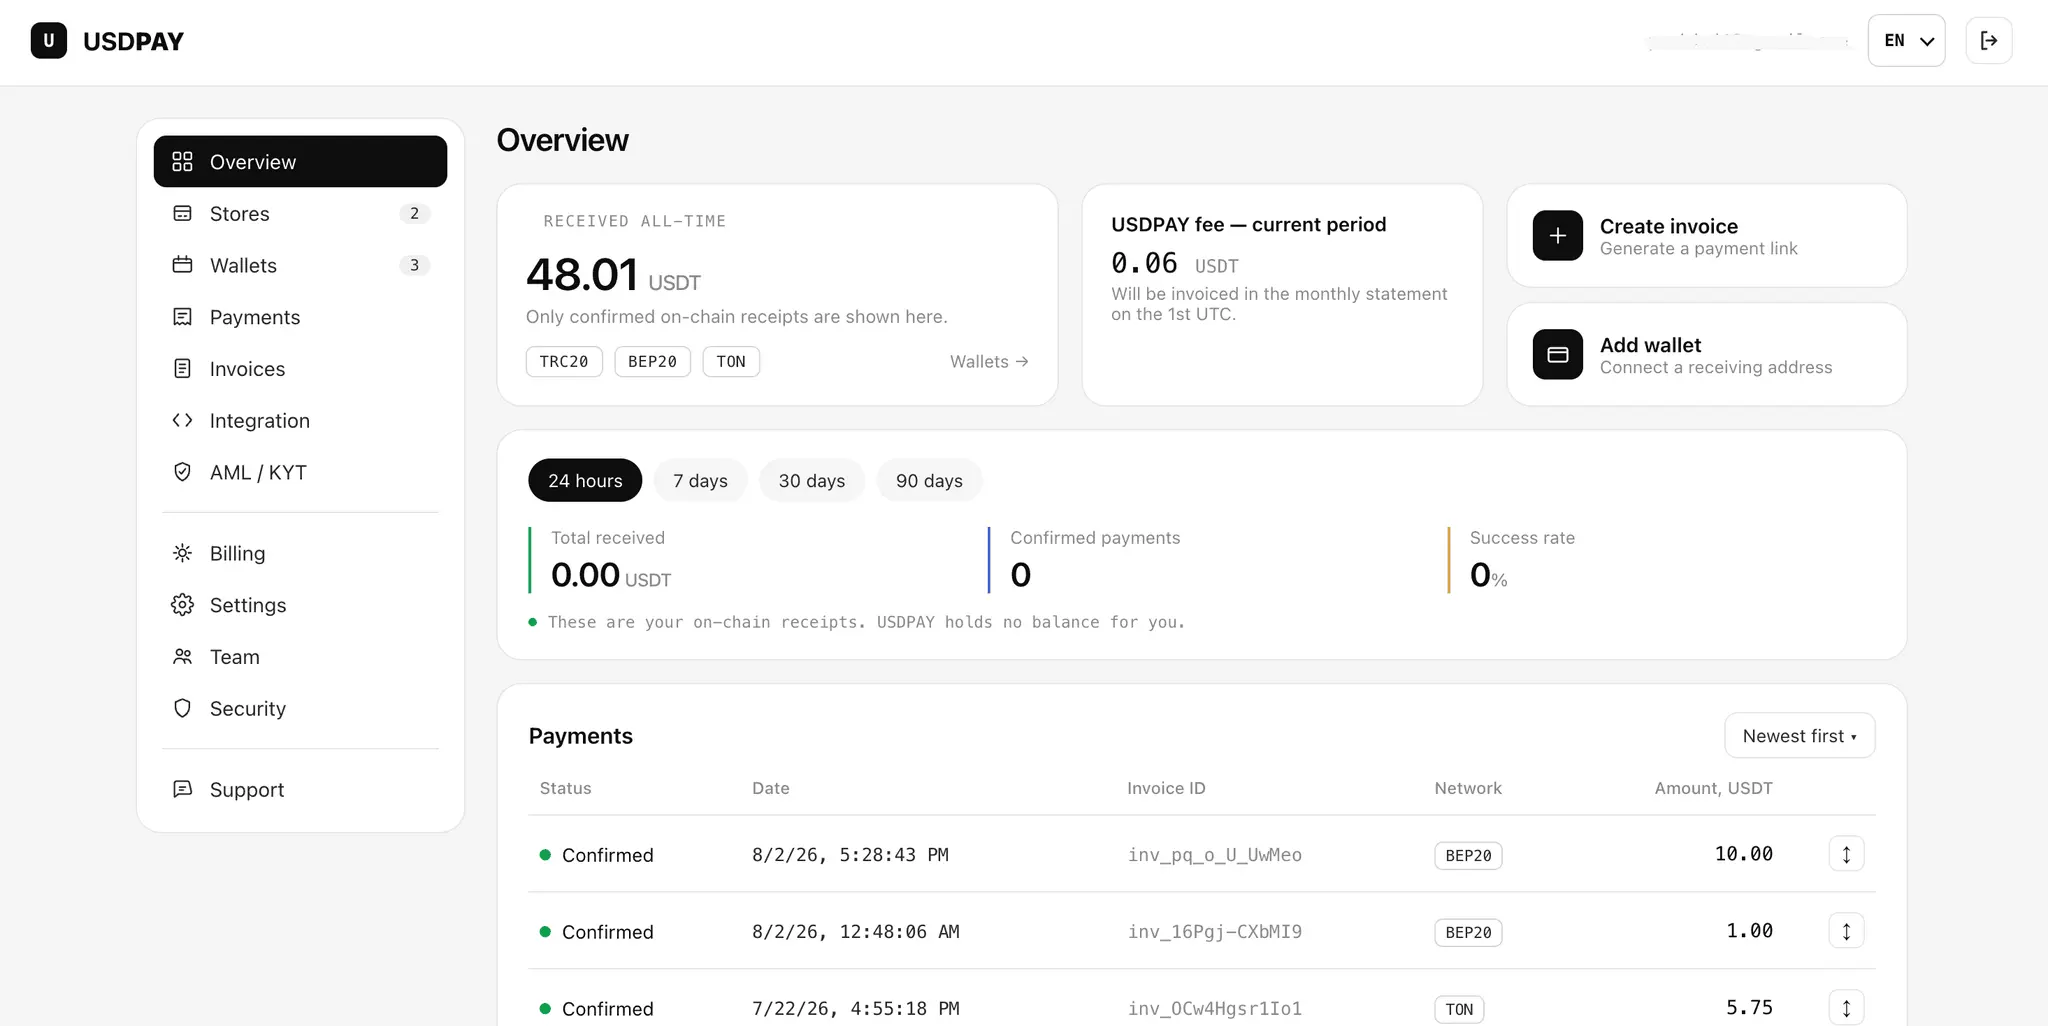
Task: Expand the 5.75 TON payment row
Action: click(x=1846, y=1007)
